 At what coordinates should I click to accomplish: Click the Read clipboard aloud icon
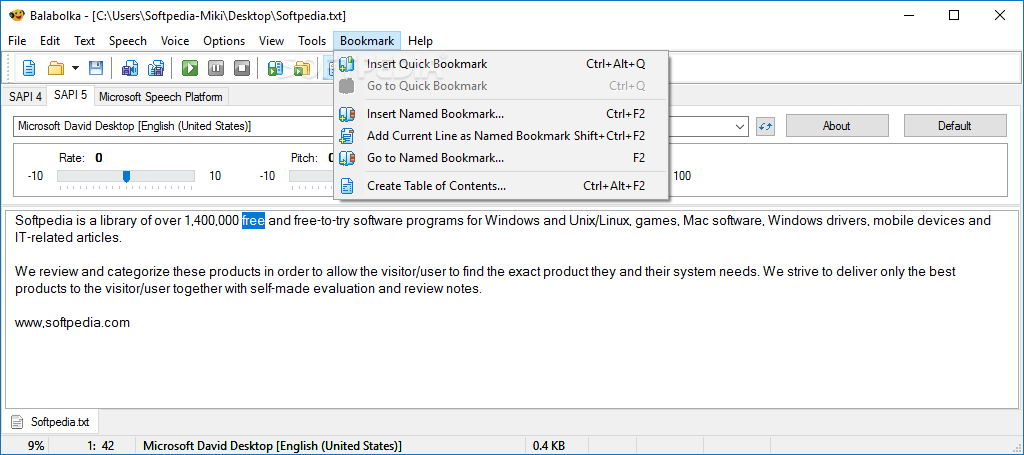(x=276, y=67)
